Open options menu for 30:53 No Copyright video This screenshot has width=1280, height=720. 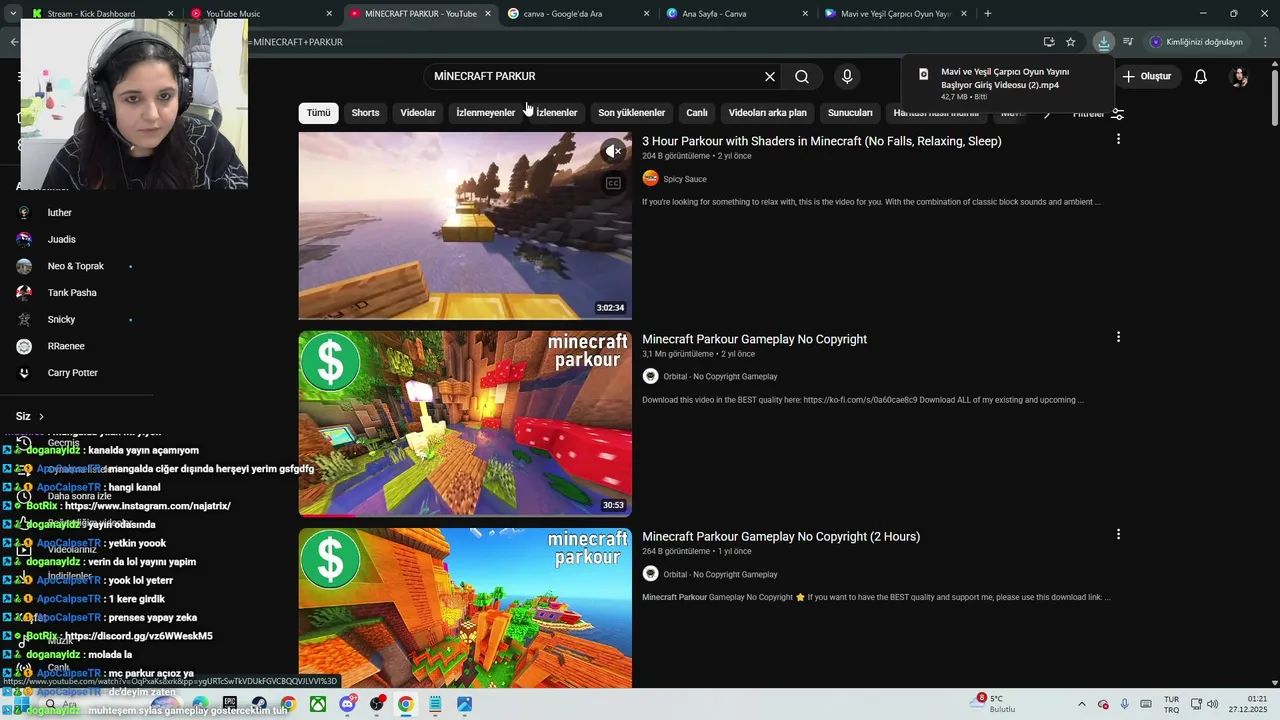1118,337
